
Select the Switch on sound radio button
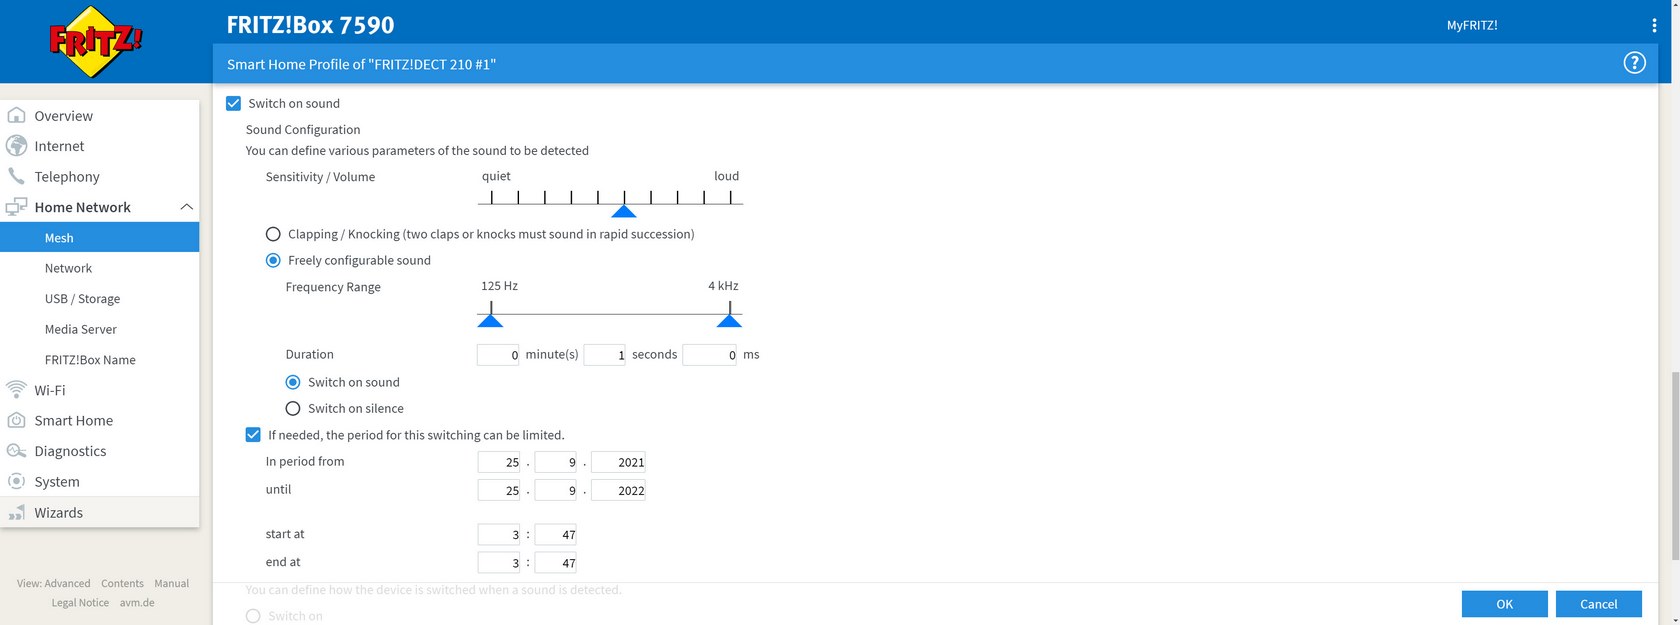pyautogui.click(x=293, y=382)
